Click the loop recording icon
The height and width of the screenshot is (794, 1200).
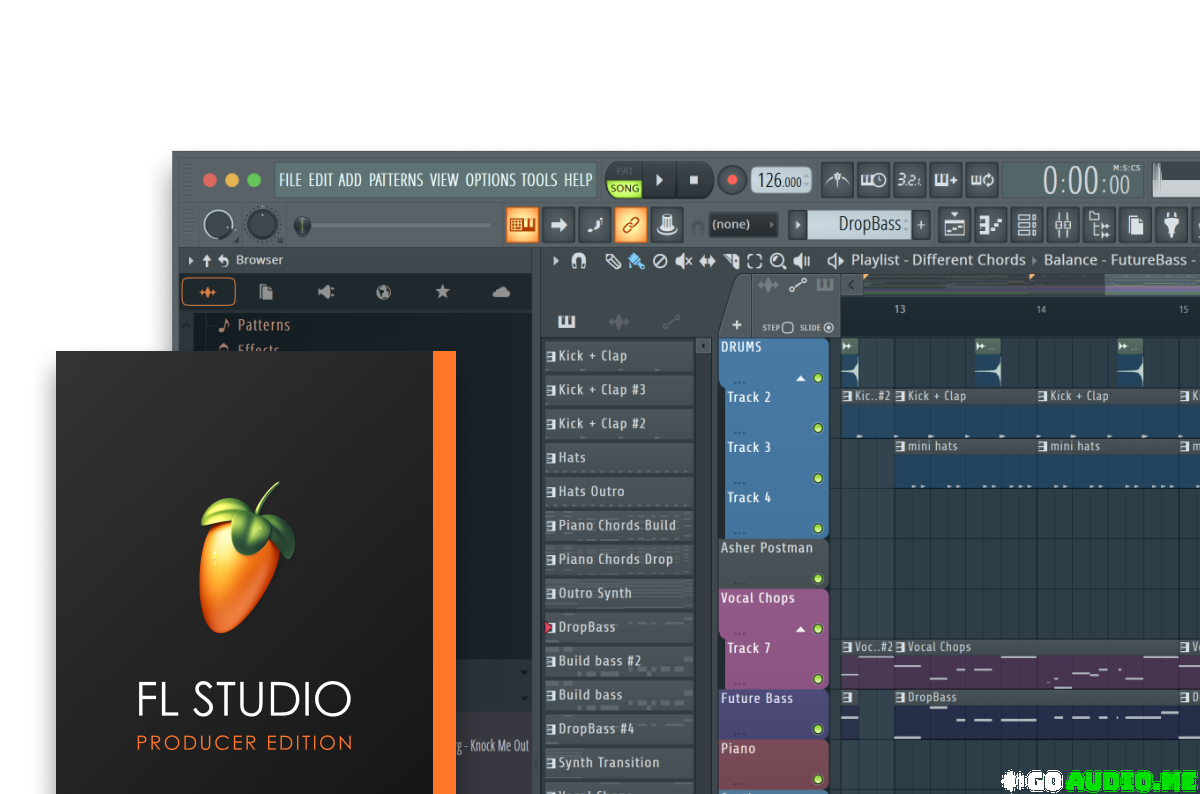coord(981,181)
